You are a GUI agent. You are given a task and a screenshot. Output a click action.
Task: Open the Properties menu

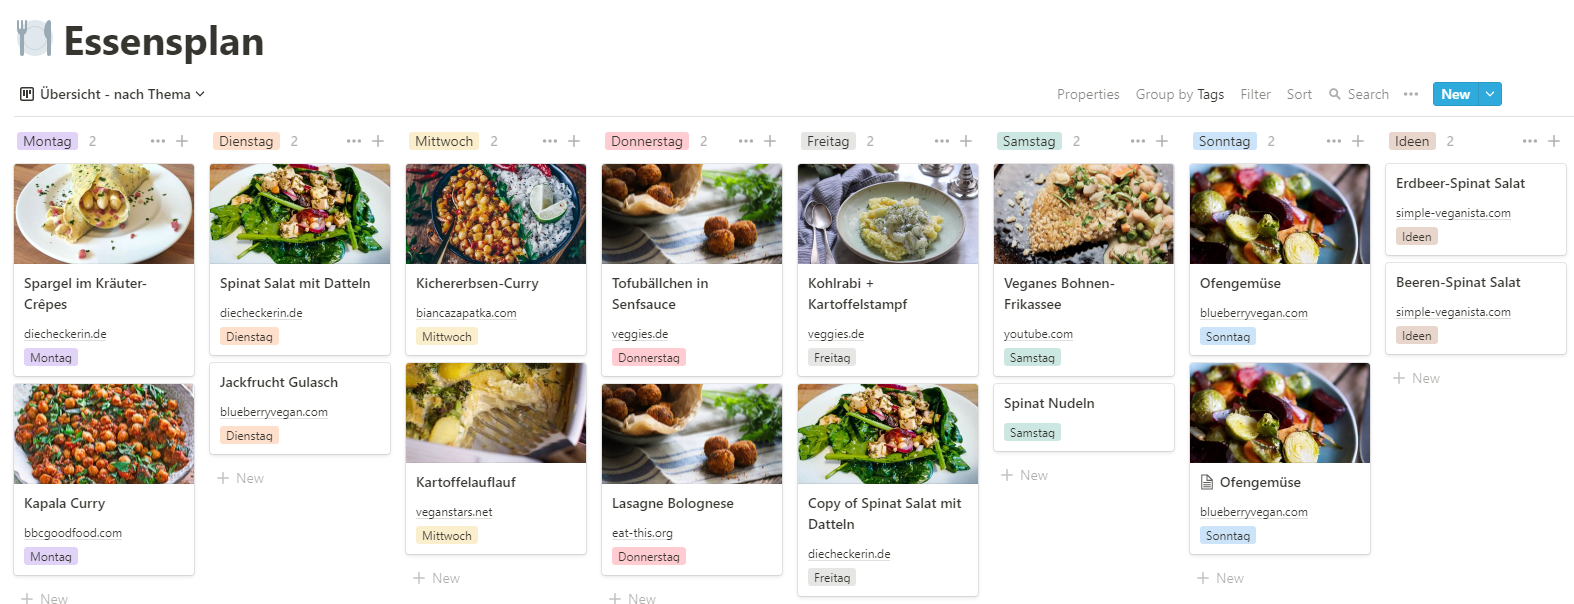pos(1088,94)
